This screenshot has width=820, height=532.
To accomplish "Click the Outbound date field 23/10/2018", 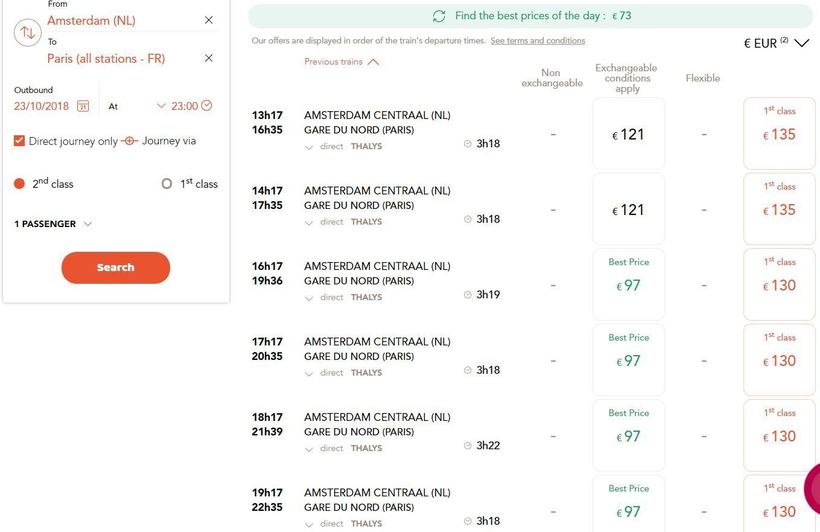I will (42, 106).
